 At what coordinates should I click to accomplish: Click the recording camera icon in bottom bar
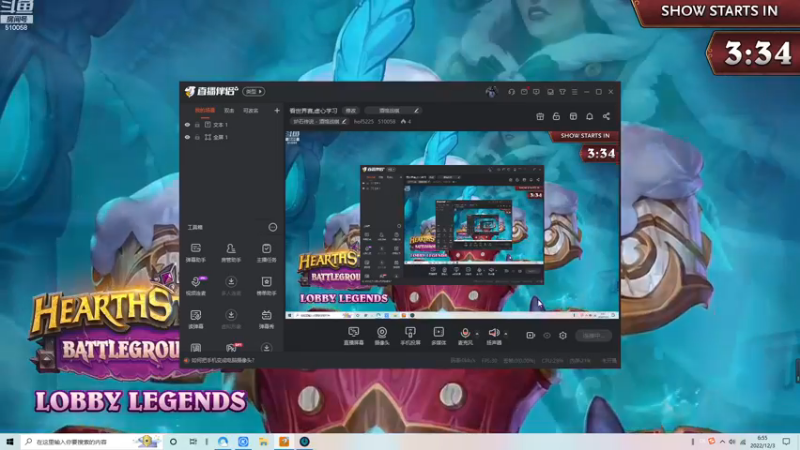[x=531, y=335]
